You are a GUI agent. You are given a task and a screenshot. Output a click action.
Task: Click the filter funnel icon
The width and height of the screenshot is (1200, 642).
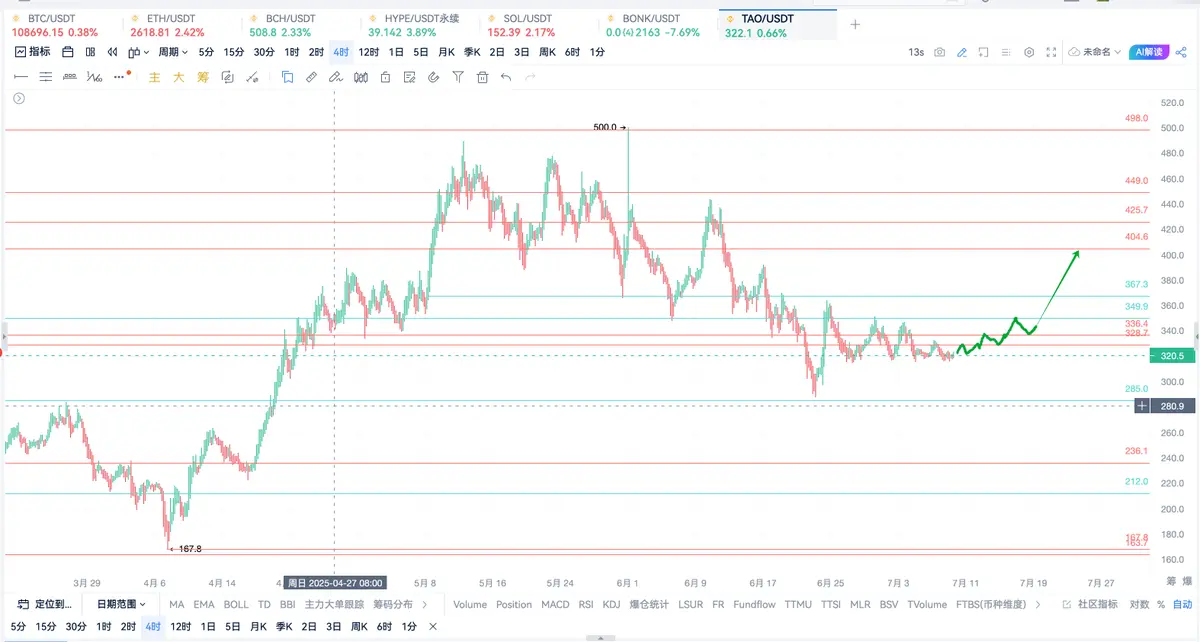458,76
